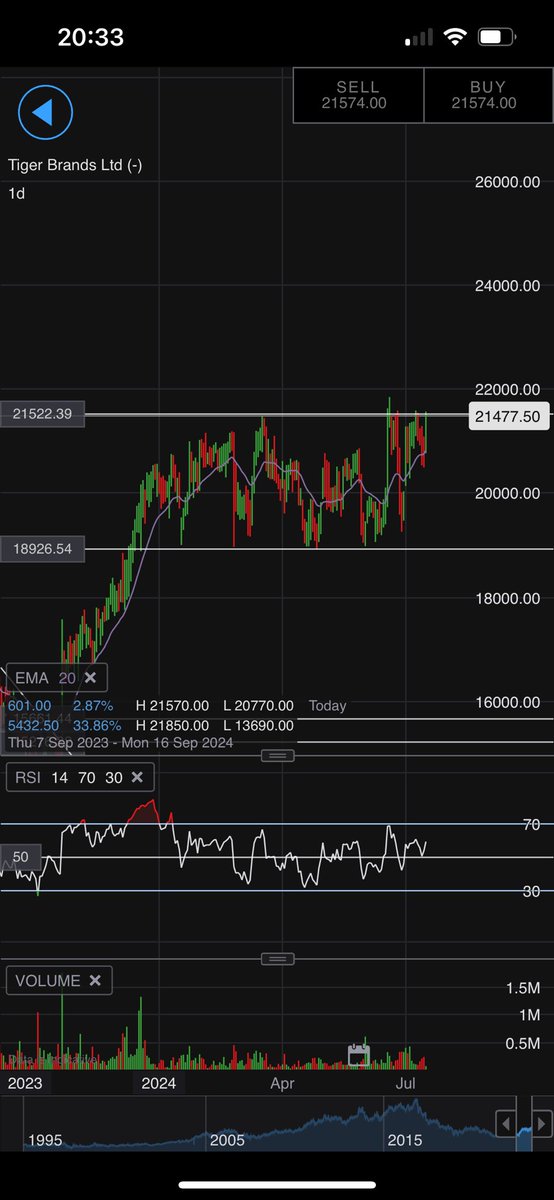This screenshot has width=554, height=1200.
Task: Tap the Apr date axis label
Action: [x=283, y=1083]
